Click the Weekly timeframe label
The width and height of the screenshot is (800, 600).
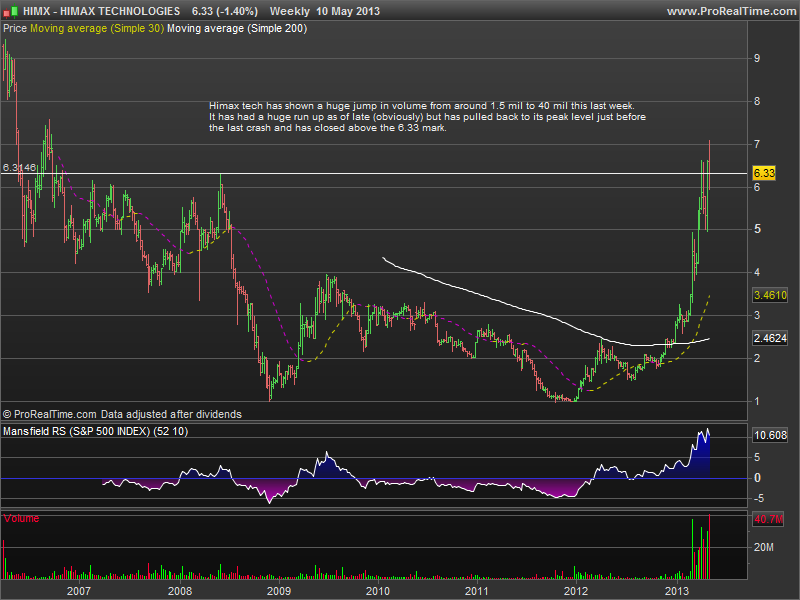click(289, 11)
